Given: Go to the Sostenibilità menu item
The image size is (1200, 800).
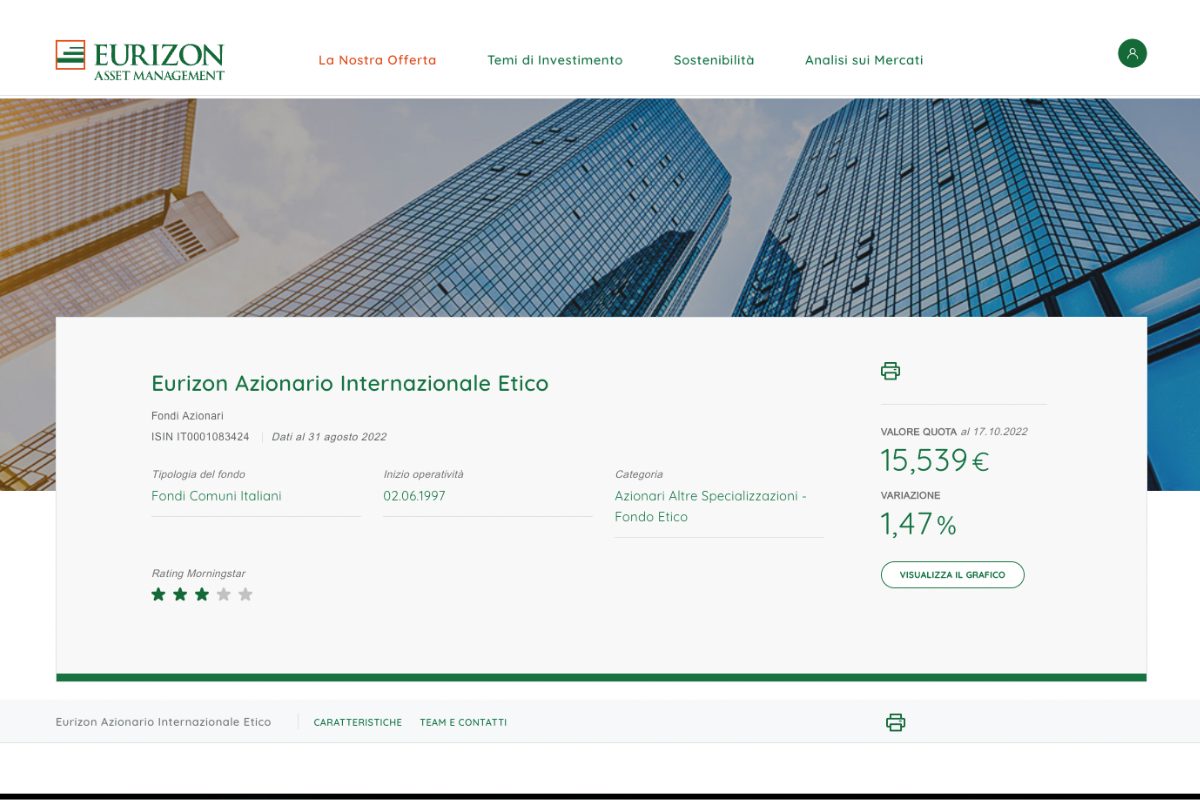Looking at the screenshot, I should (714, 60).
